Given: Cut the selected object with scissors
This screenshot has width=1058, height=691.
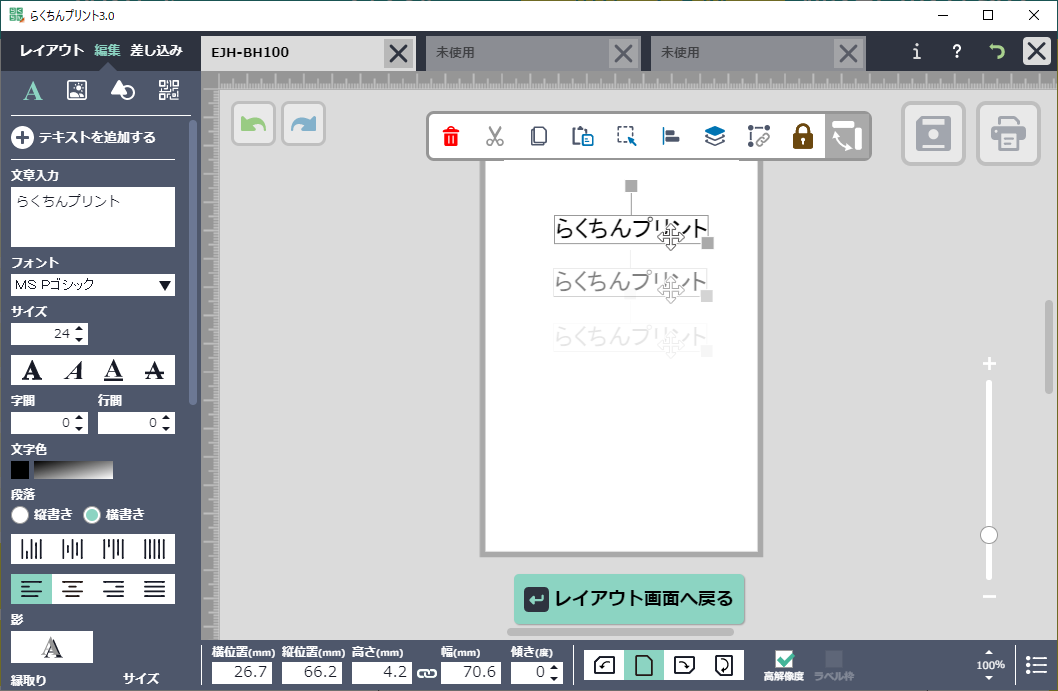Looking at the screenshot, I should point(495,136).
